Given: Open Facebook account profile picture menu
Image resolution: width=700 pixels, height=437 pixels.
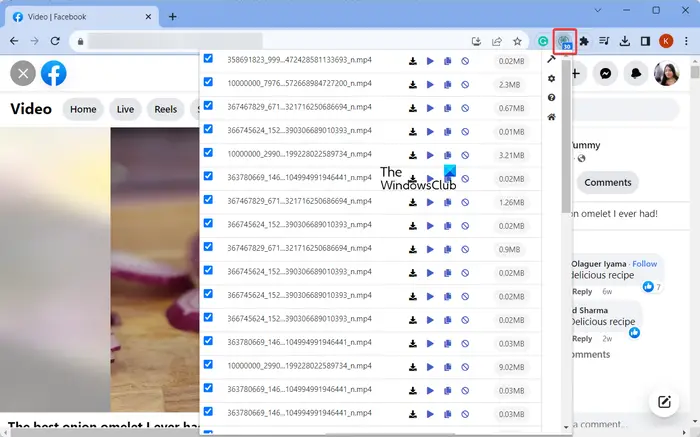Looking at the screenshot, I should coord(666,73).
